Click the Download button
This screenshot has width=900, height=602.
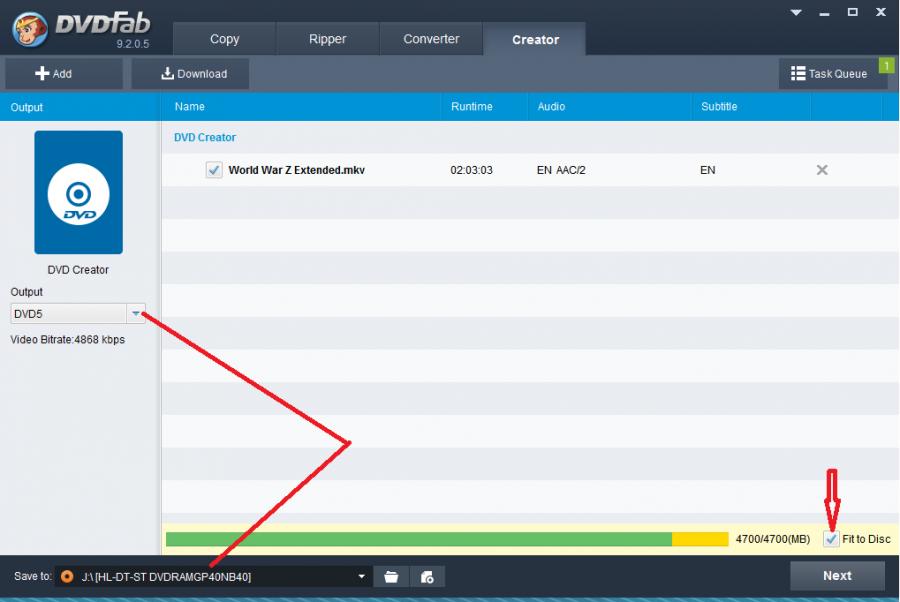pyautogui.click(x=190, y=73)
